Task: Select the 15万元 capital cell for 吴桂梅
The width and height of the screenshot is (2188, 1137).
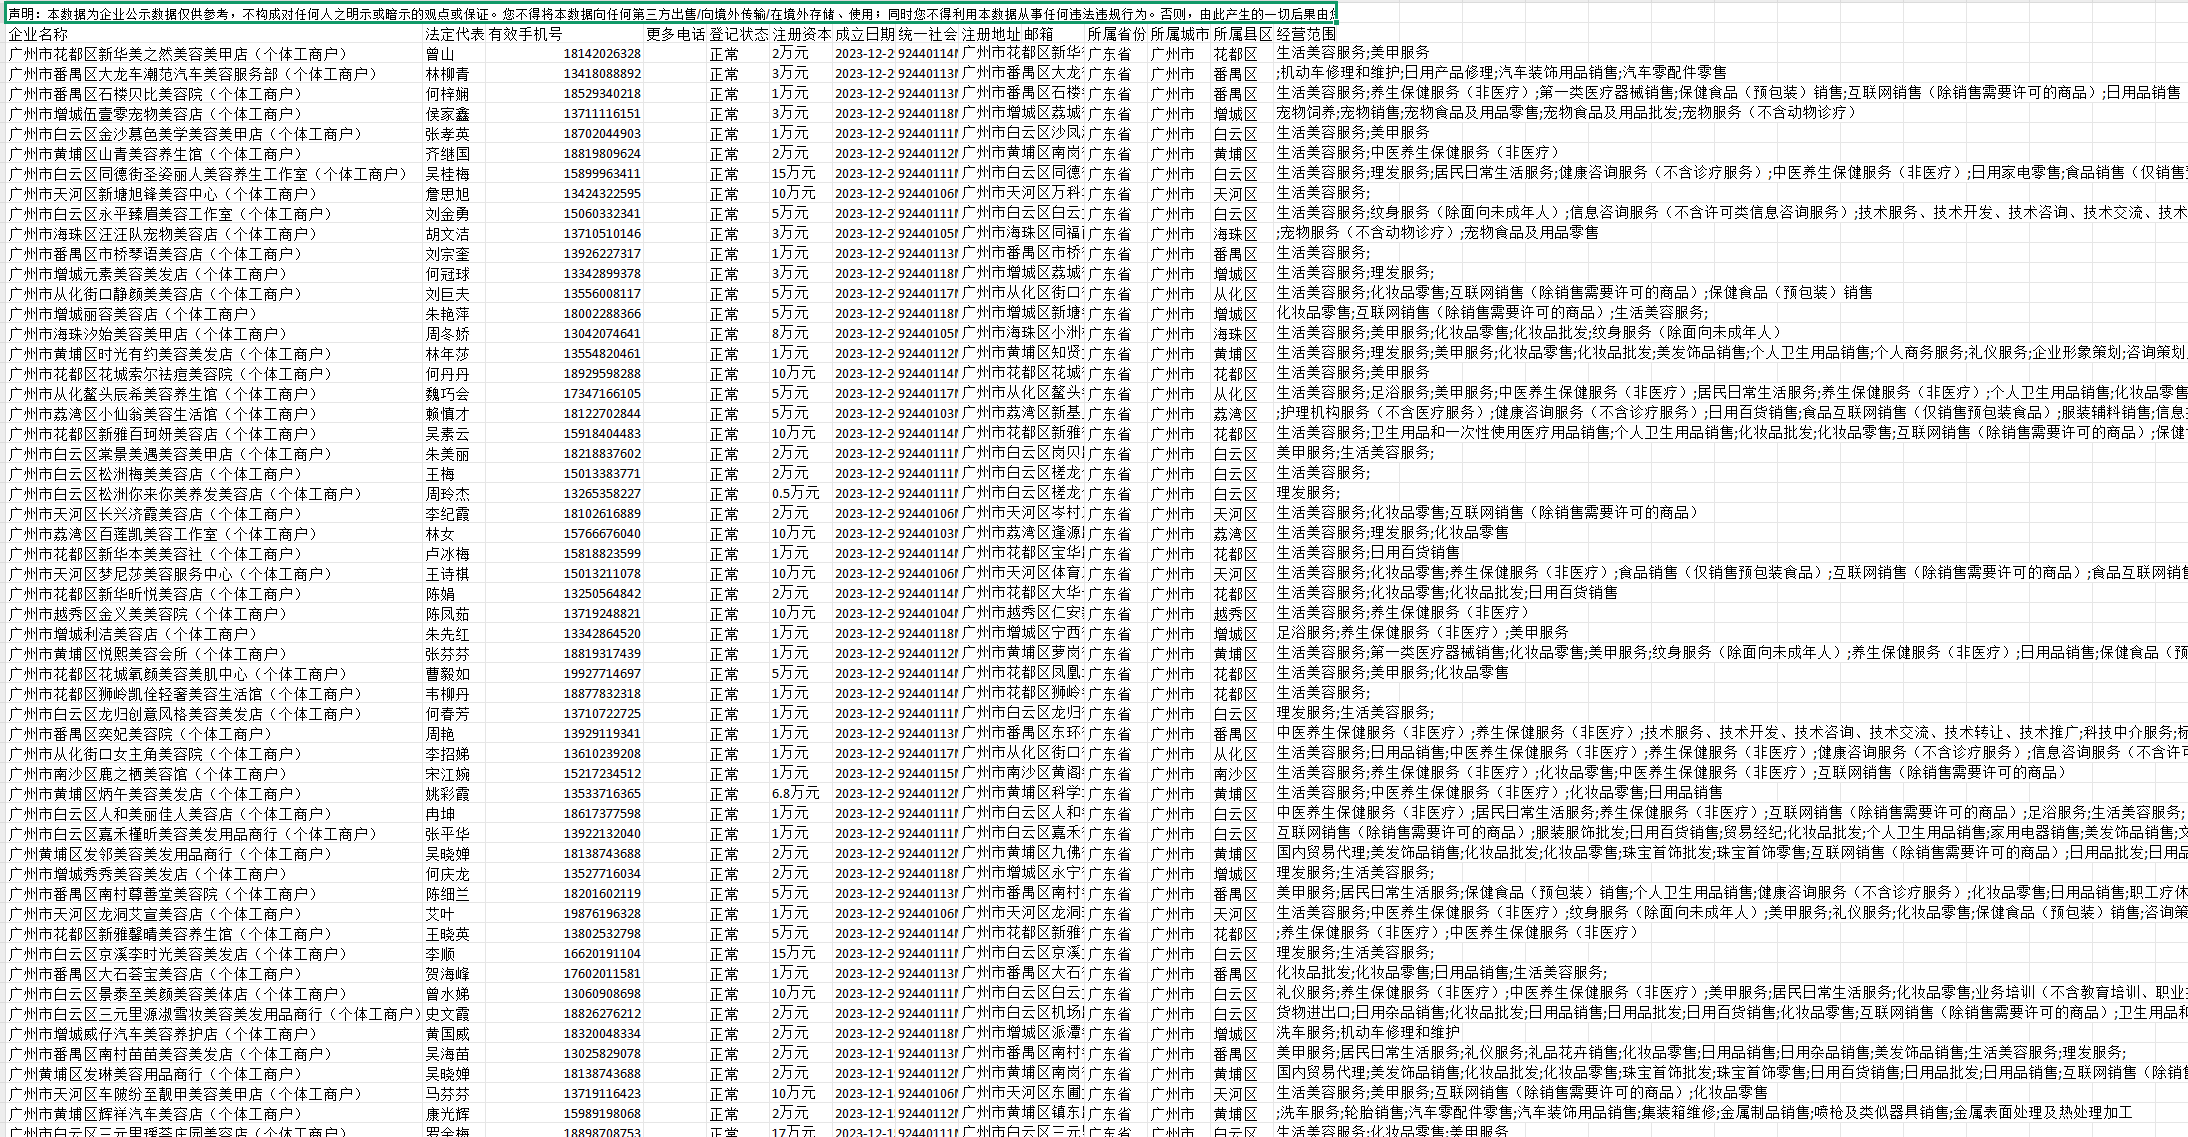Action: pyautogui.click(x=793, y=173)
